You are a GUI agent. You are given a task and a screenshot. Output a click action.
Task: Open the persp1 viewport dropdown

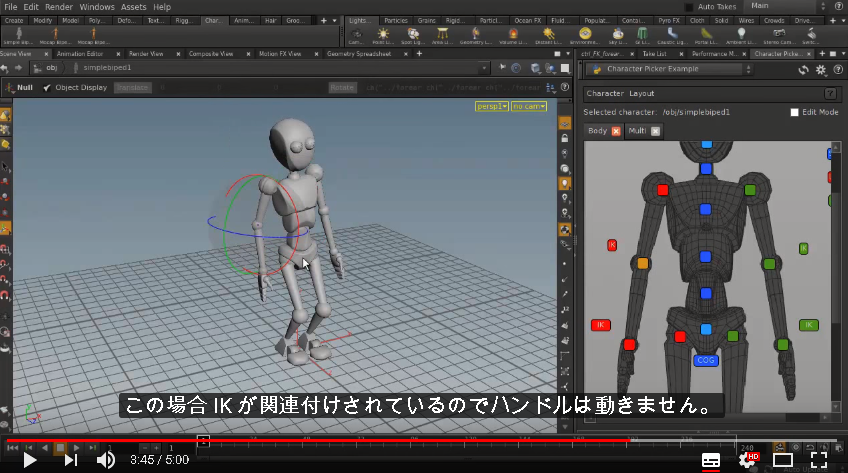[492, 106]
